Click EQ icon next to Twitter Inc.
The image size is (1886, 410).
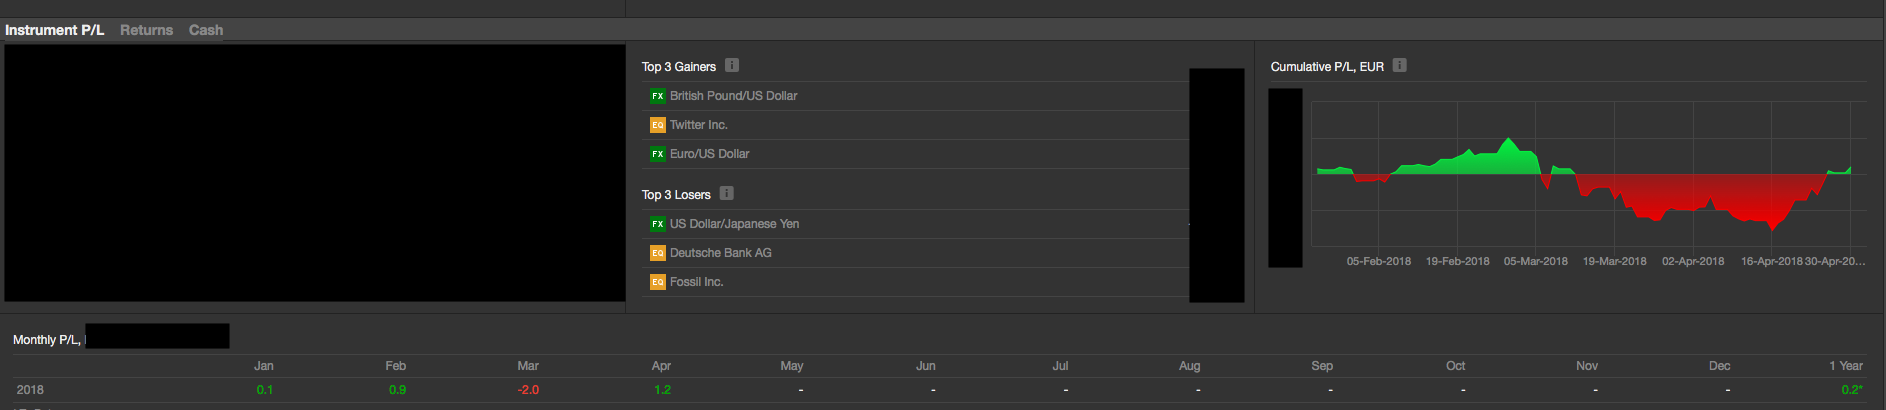[x=657, y=125]
